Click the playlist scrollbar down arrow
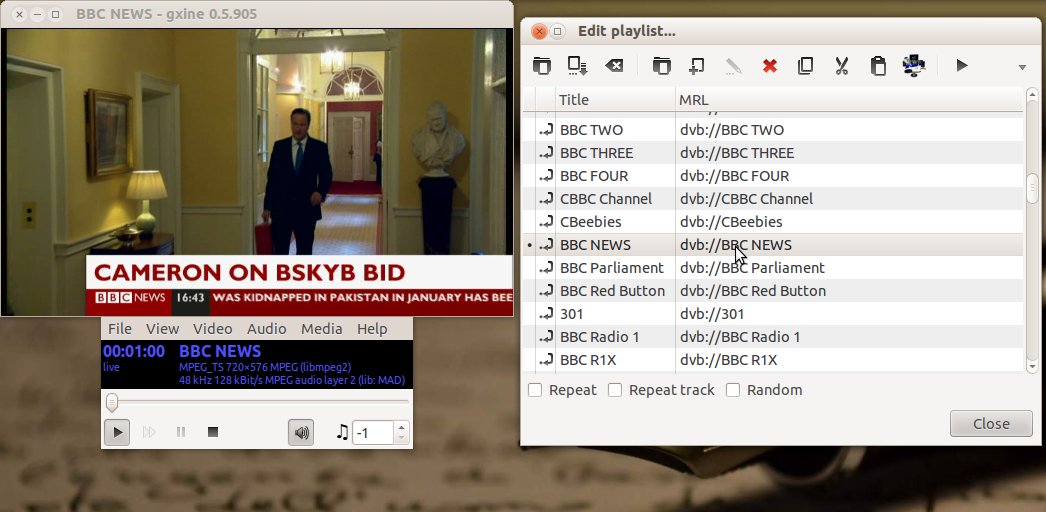This screenshot has width=1046, height=512. (x=1032, y=366)
